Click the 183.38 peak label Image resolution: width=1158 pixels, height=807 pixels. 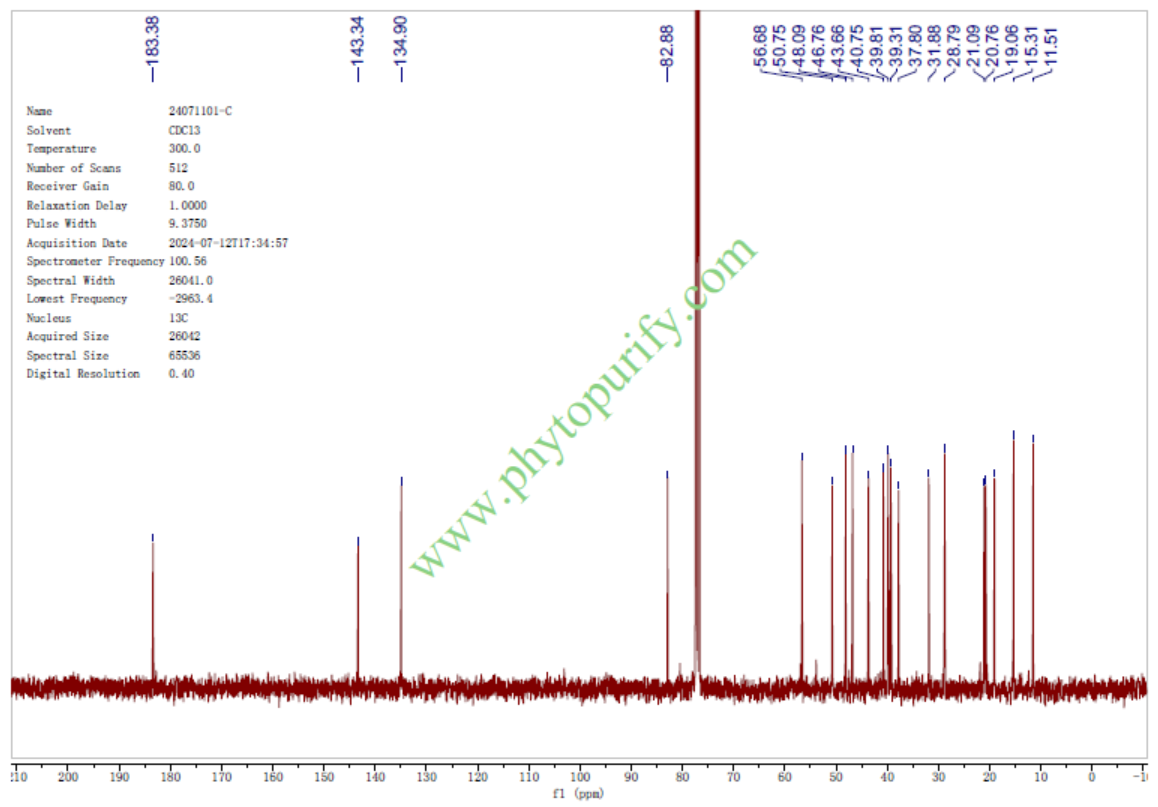point(152,47)
